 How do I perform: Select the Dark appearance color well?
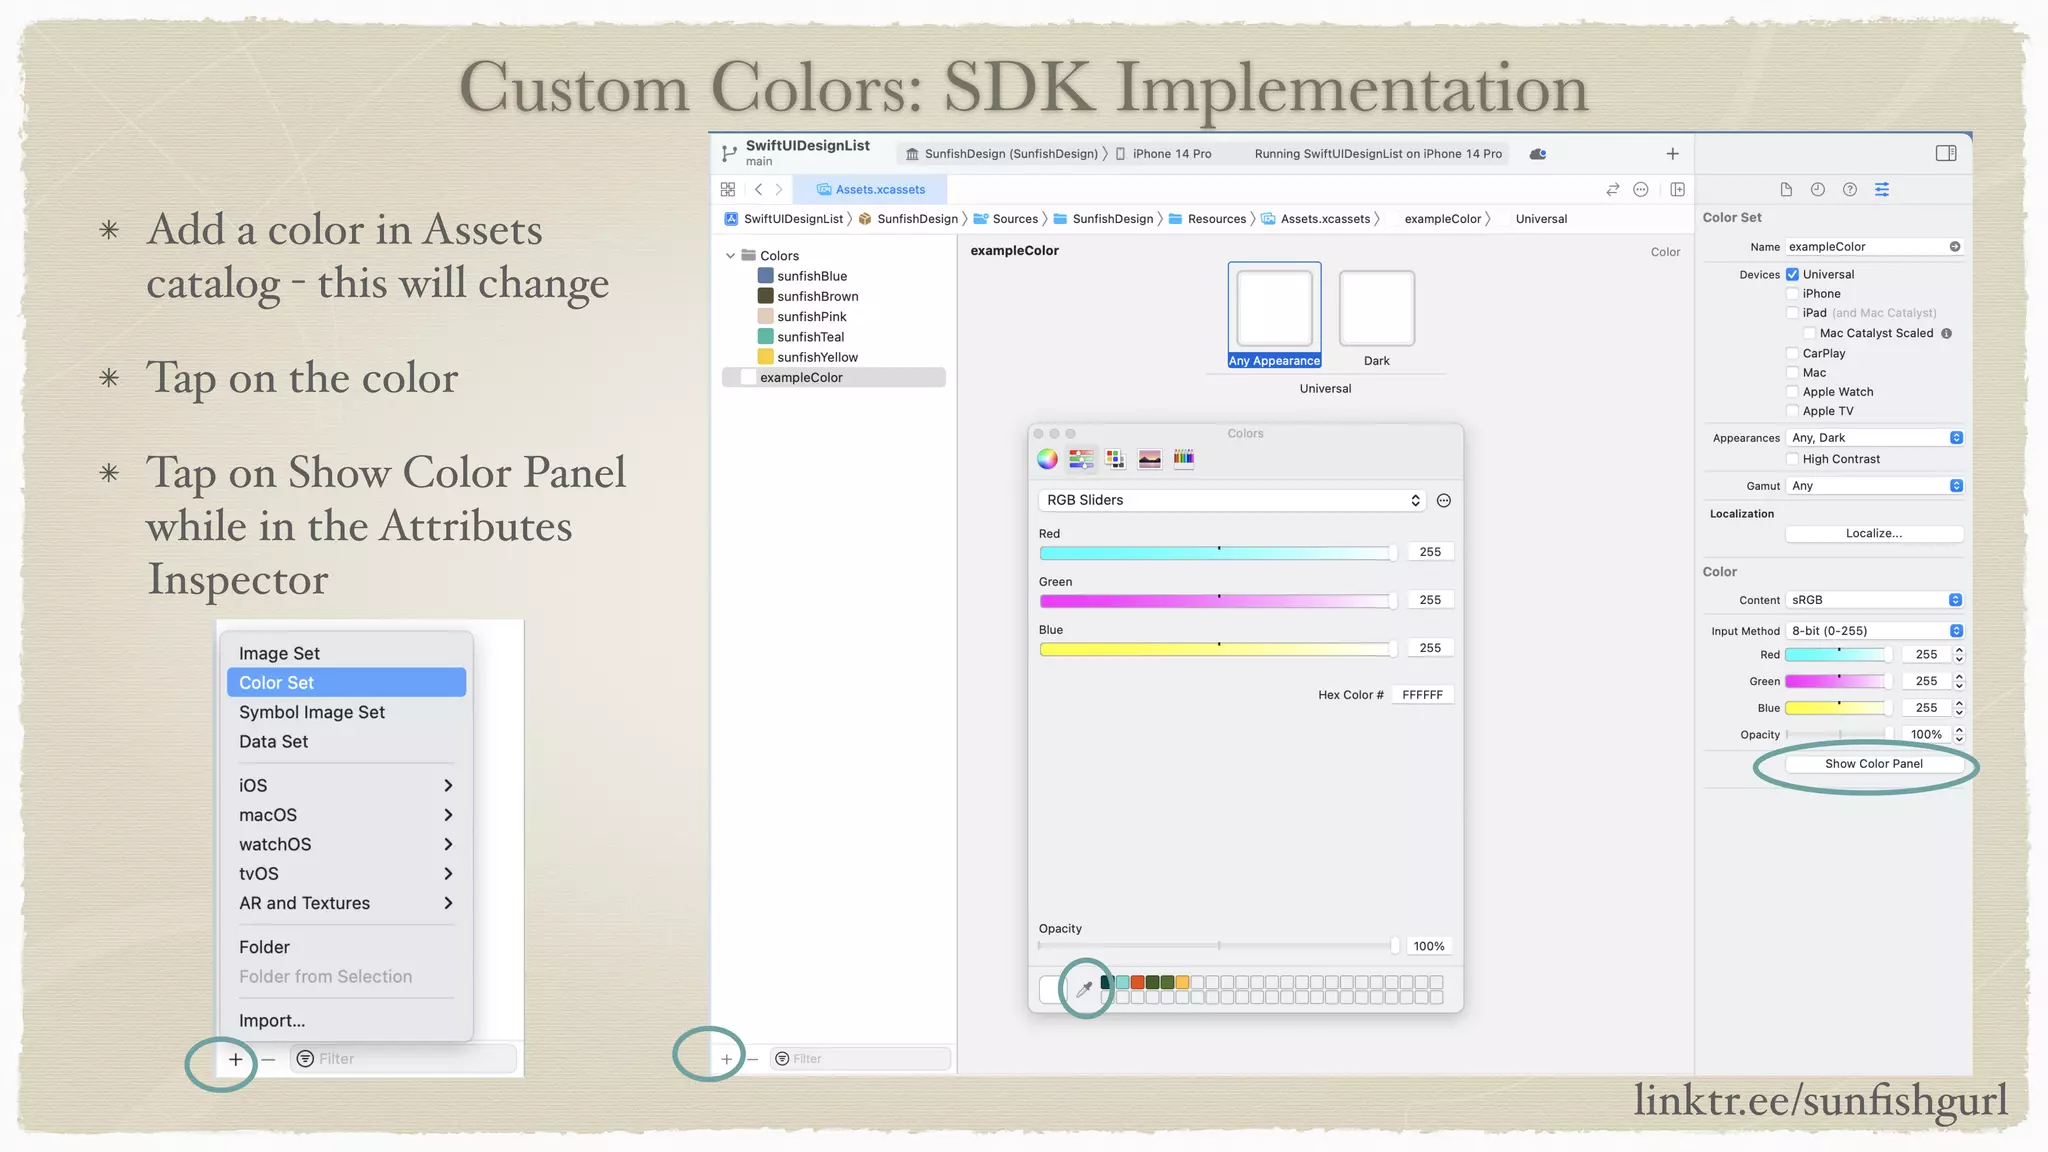click(1377, 308)
